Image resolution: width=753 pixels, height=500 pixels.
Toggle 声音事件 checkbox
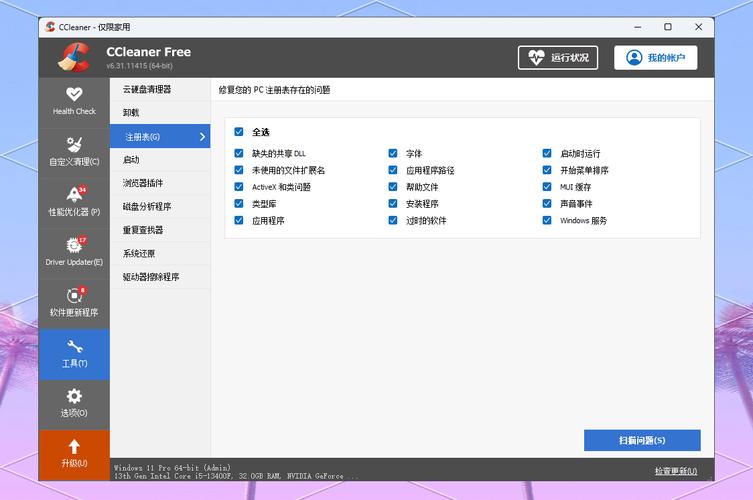547,204
